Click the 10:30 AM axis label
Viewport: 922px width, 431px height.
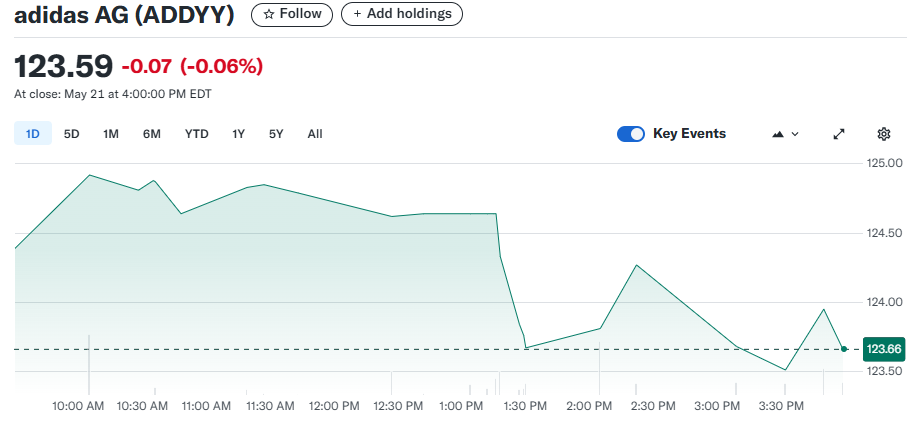pos(142,406)
